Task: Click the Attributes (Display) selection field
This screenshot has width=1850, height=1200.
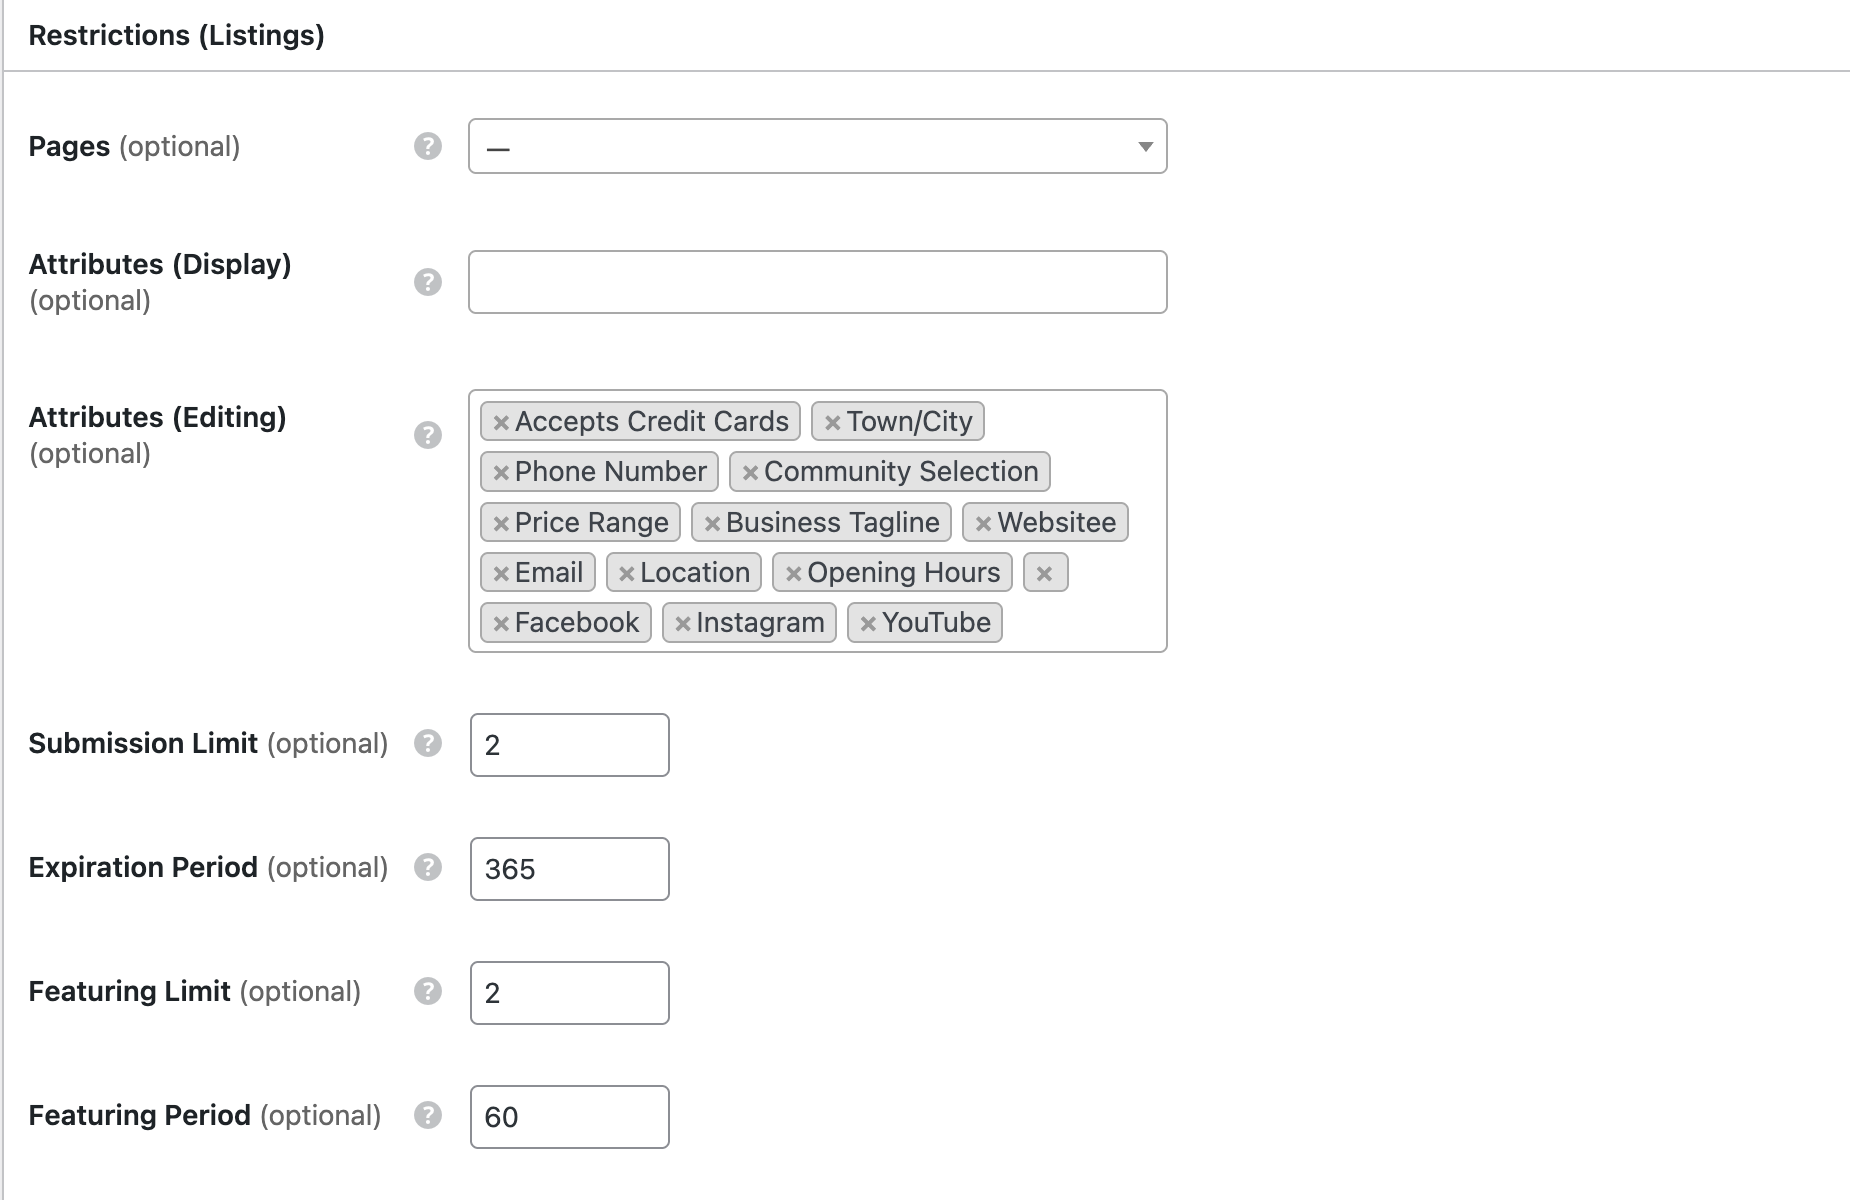Action: [x=817, y=282]
